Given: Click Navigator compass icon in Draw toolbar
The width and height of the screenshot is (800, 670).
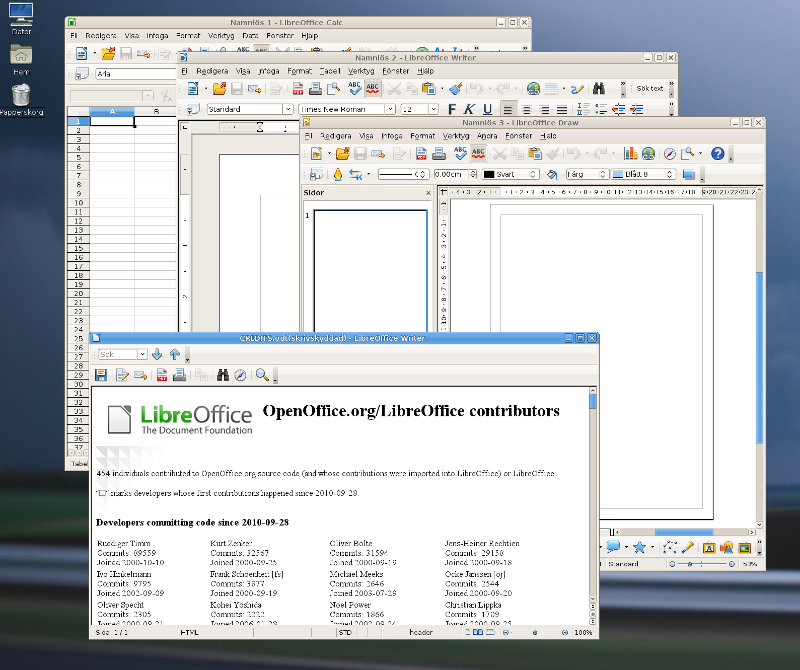Looking at the screenshot, I should (670, 153).
